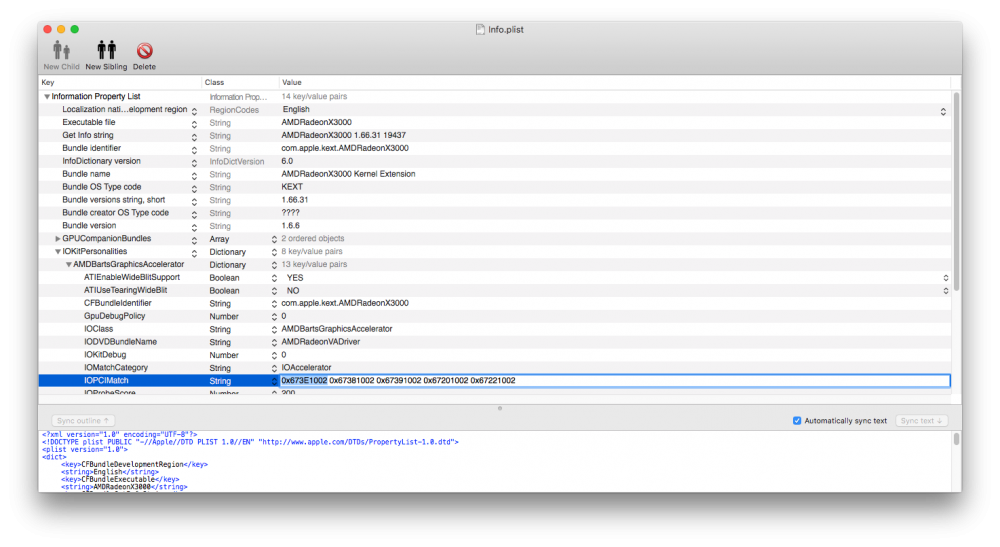Change class popup for GPUCompanionBundles

click(274, 240)
